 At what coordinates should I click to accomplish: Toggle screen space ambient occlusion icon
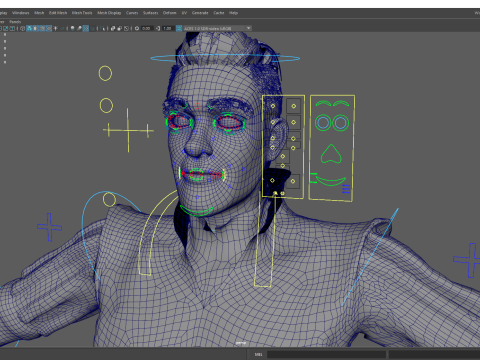[72, 28]
